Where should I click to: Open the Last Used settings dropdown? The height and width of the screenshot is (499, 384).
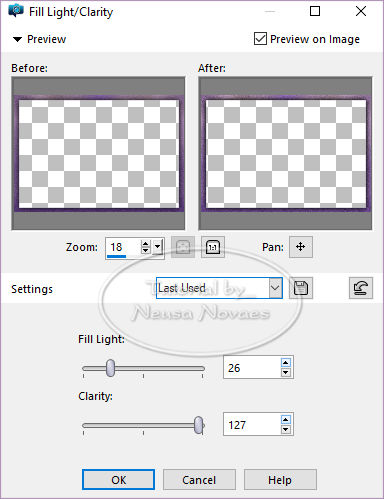tap(275, 288)
